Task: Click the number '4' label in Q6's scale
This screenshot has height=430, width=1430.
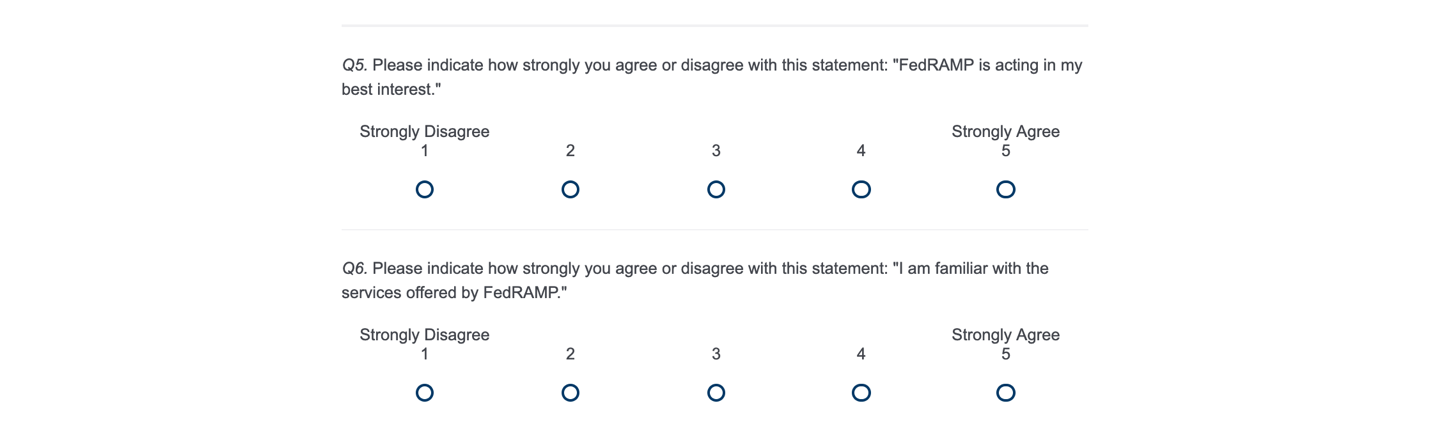Action: click(x=861, y=354)
